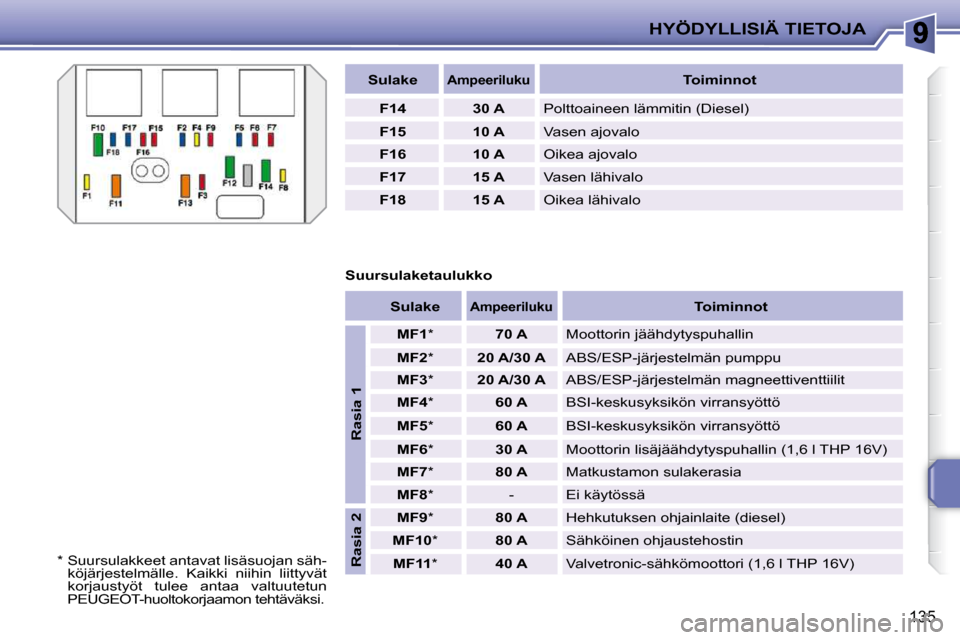
Task: Click the green F10 fuse in the diagram
Action: [97, 145]
